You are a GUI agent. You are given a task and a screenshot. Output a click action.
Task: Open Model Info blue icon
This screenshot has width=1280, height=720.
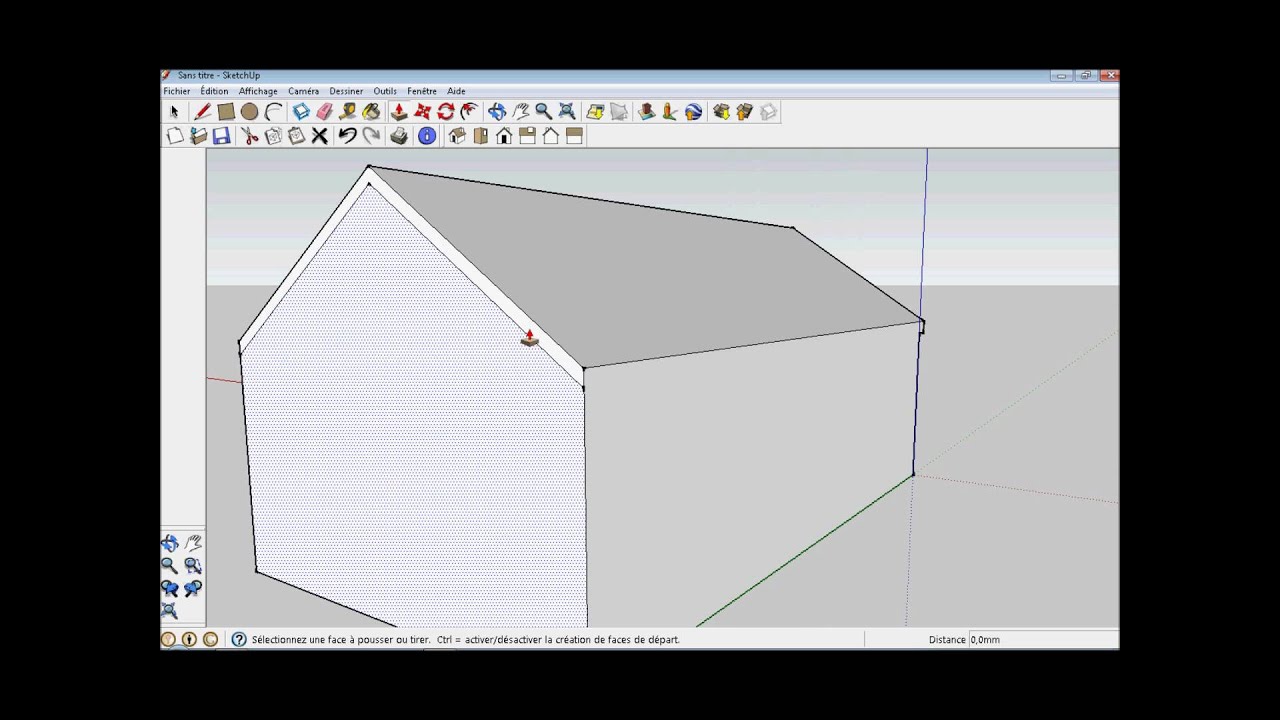coord(427,136)
